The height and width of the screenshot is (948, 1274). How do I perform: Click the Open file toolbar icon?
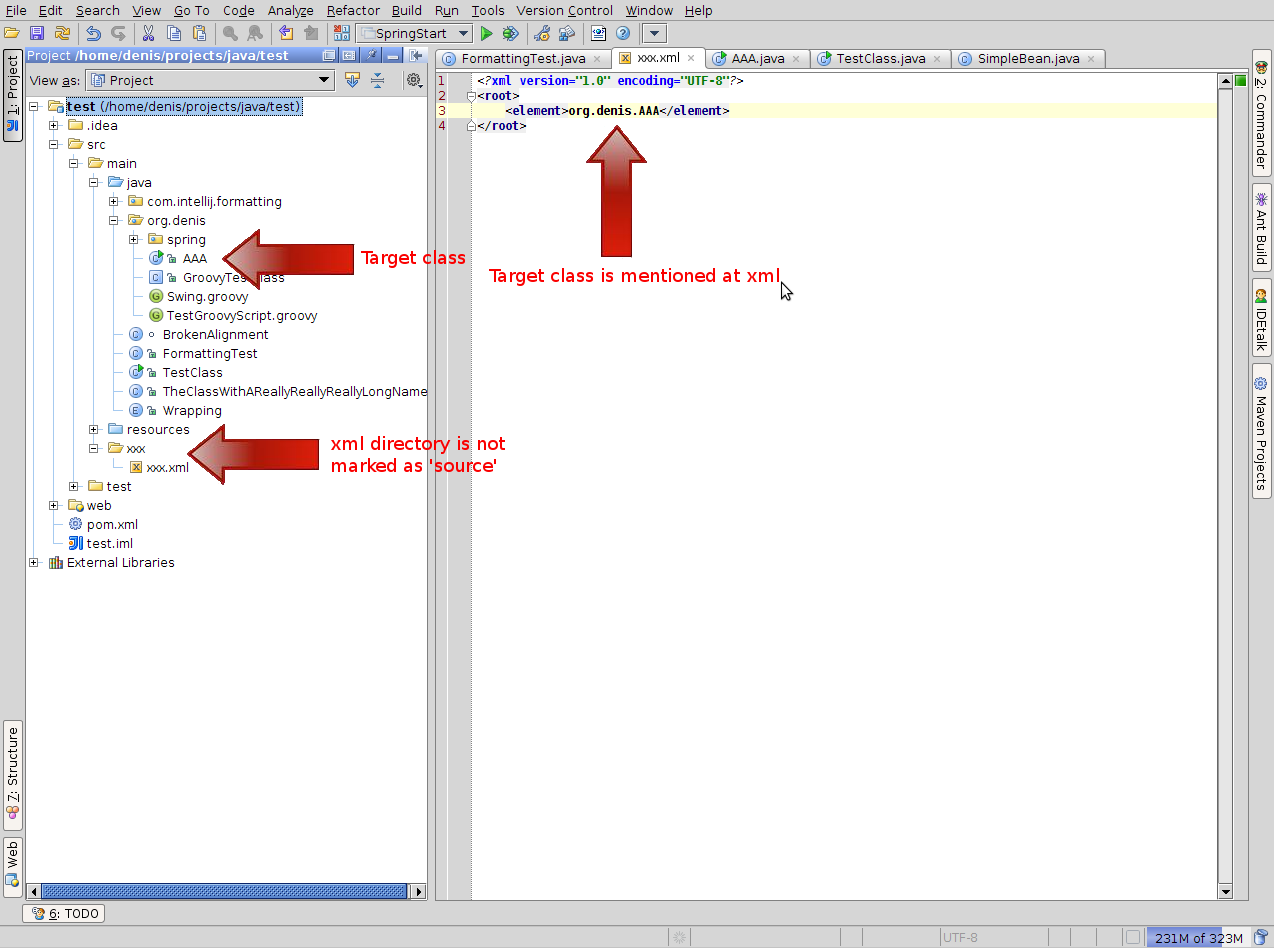click(x=14, y=33)
